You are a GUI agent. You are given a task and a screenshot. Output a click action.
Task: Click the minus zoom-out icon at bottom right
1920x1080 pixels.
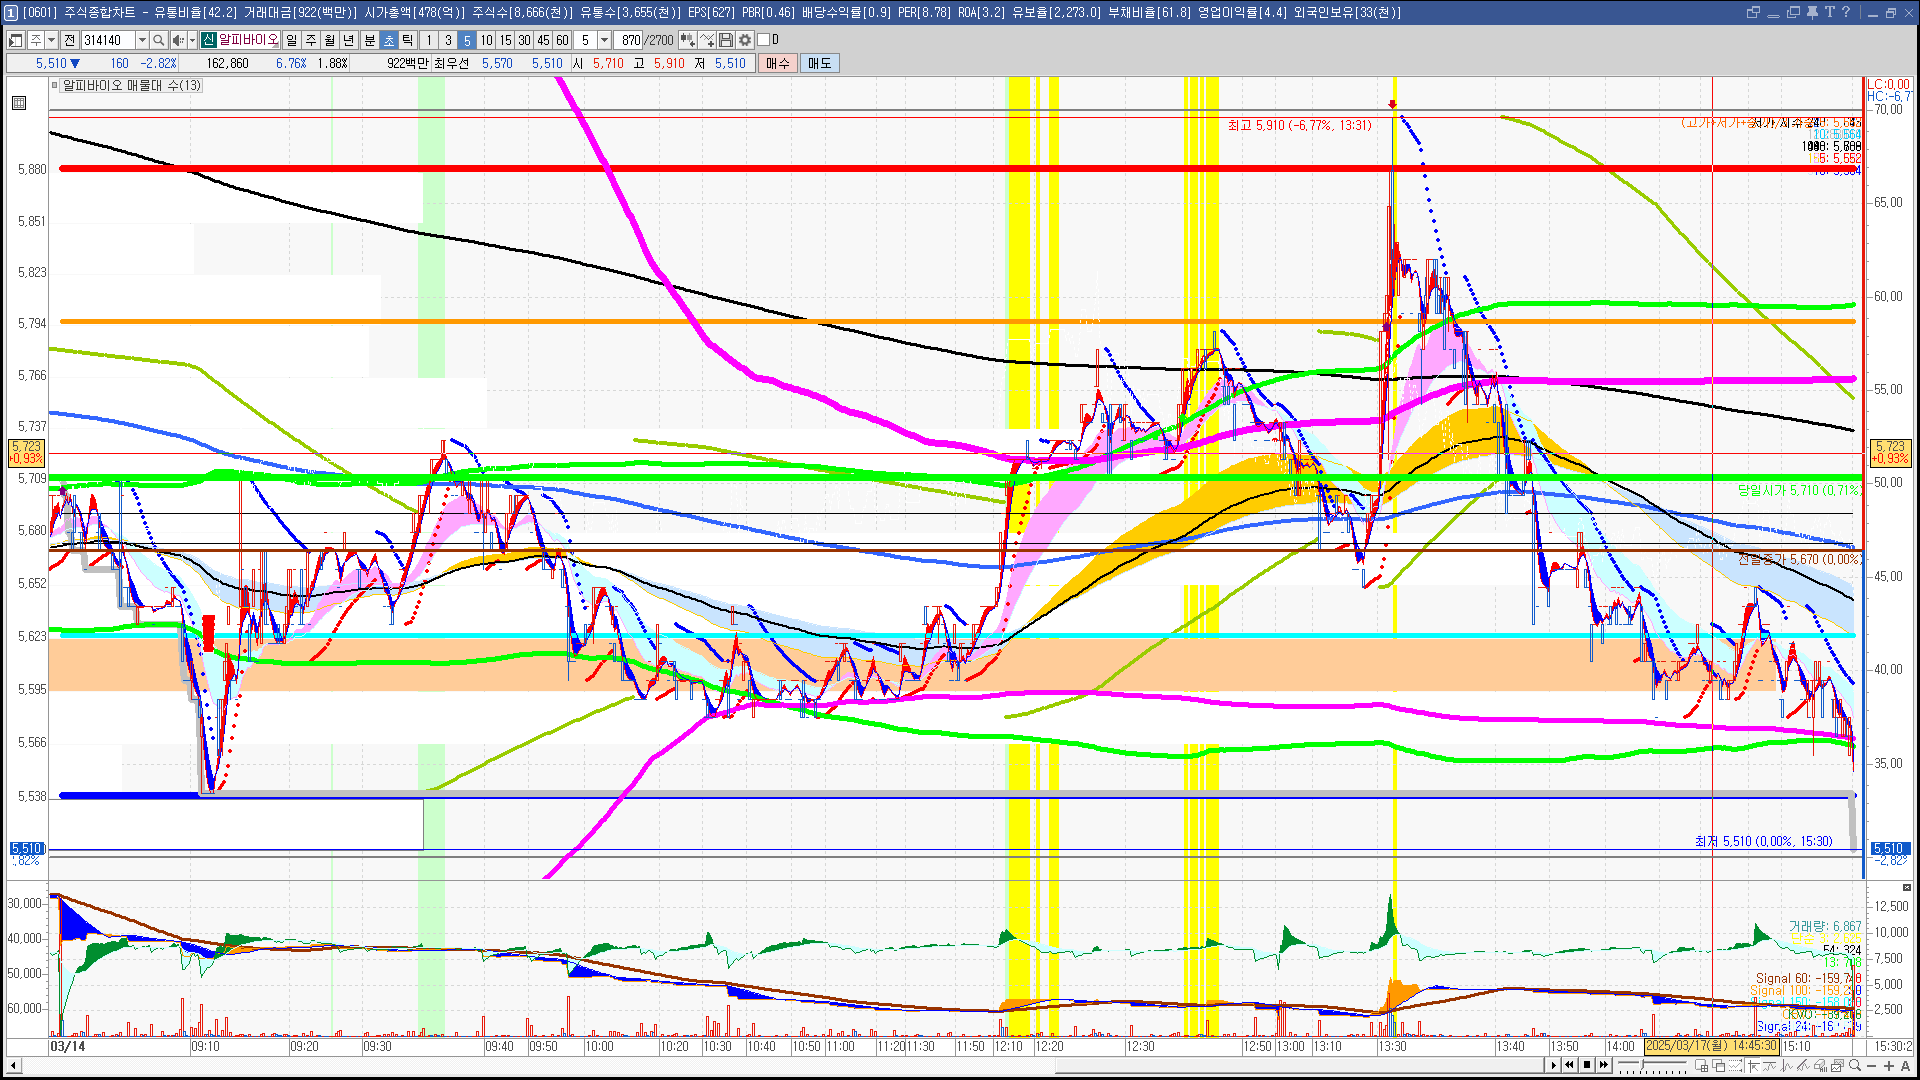[x=1872, y=1066]
